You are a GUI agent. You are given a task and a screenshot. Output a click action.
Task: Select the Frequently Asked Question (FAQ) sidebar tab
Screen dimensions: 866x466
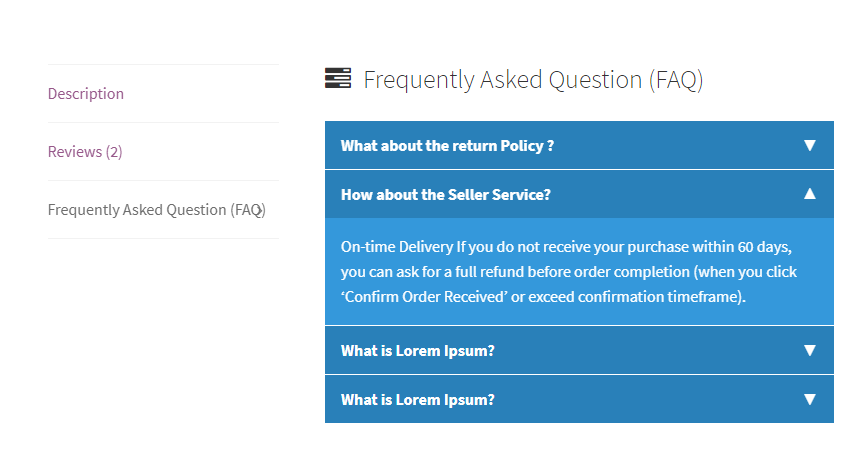157,210
